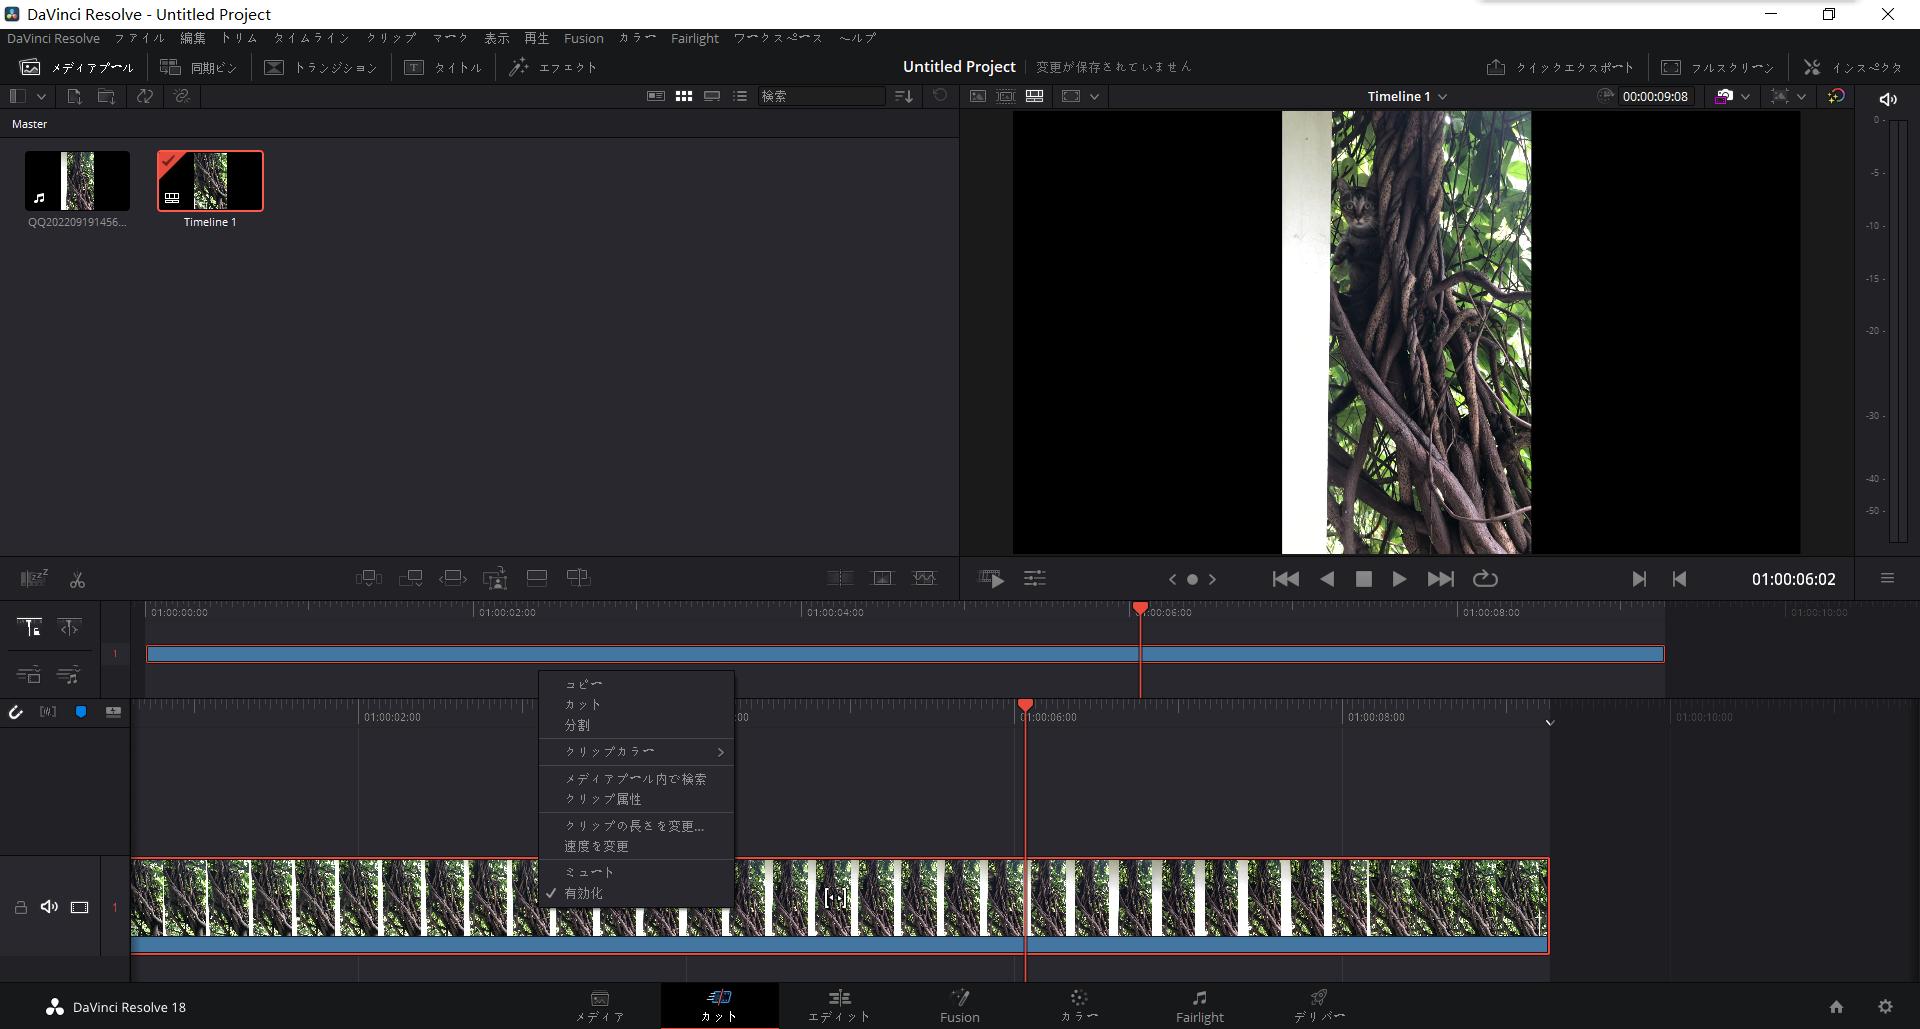Click the import media folder icon
The height and width of the screenshot is (1029, 1920).
106,96
